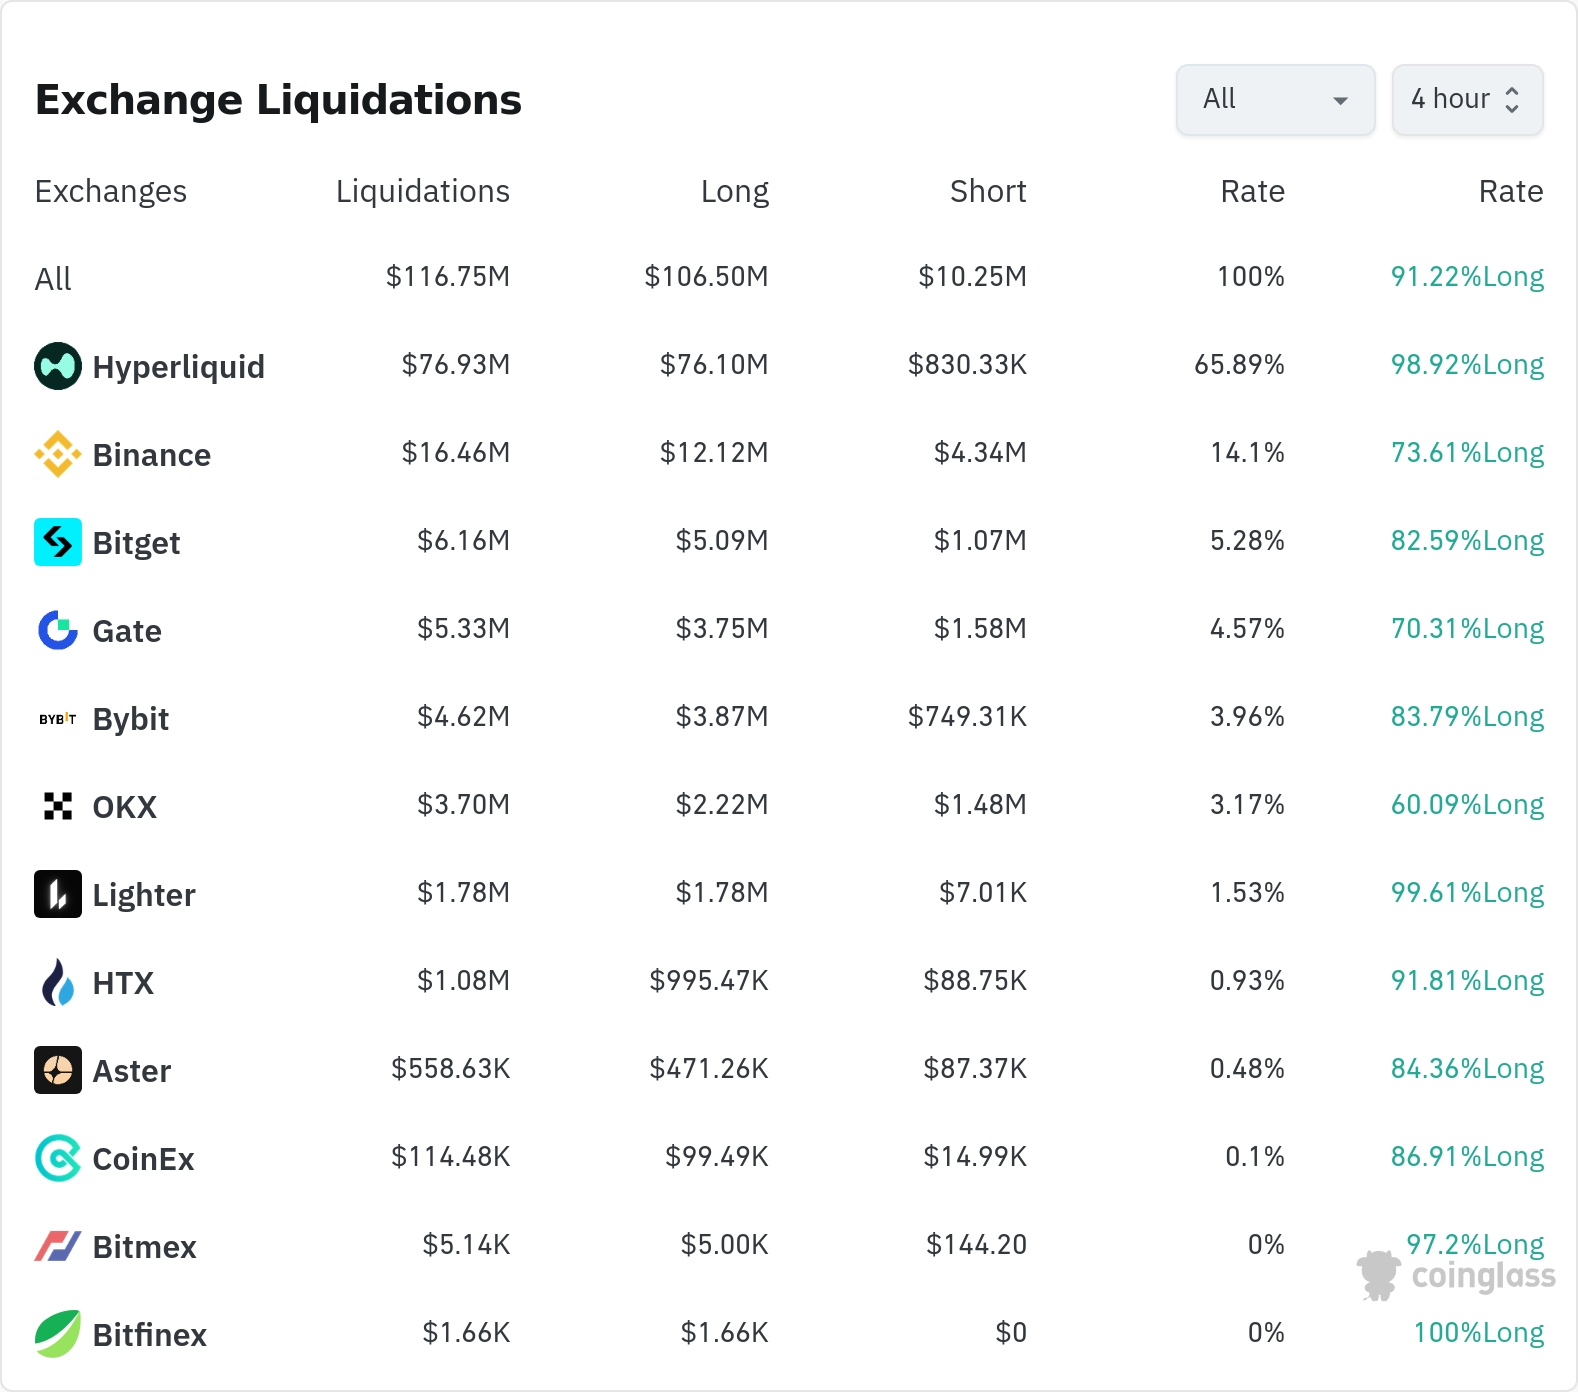
Task: Open the Bybit exchange link
Action: pos(130,719)
